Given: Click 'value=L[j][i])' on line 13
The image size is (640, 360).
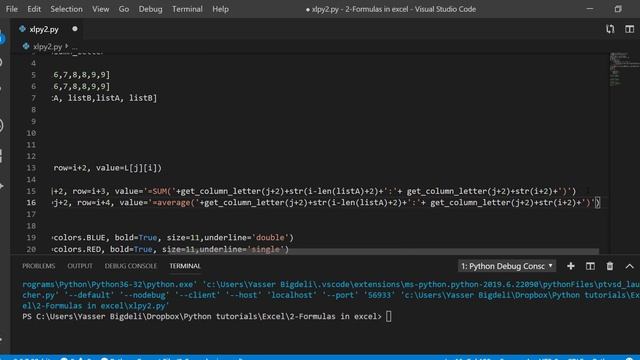Looking at the screenshot, I should (x=129, y=168).
